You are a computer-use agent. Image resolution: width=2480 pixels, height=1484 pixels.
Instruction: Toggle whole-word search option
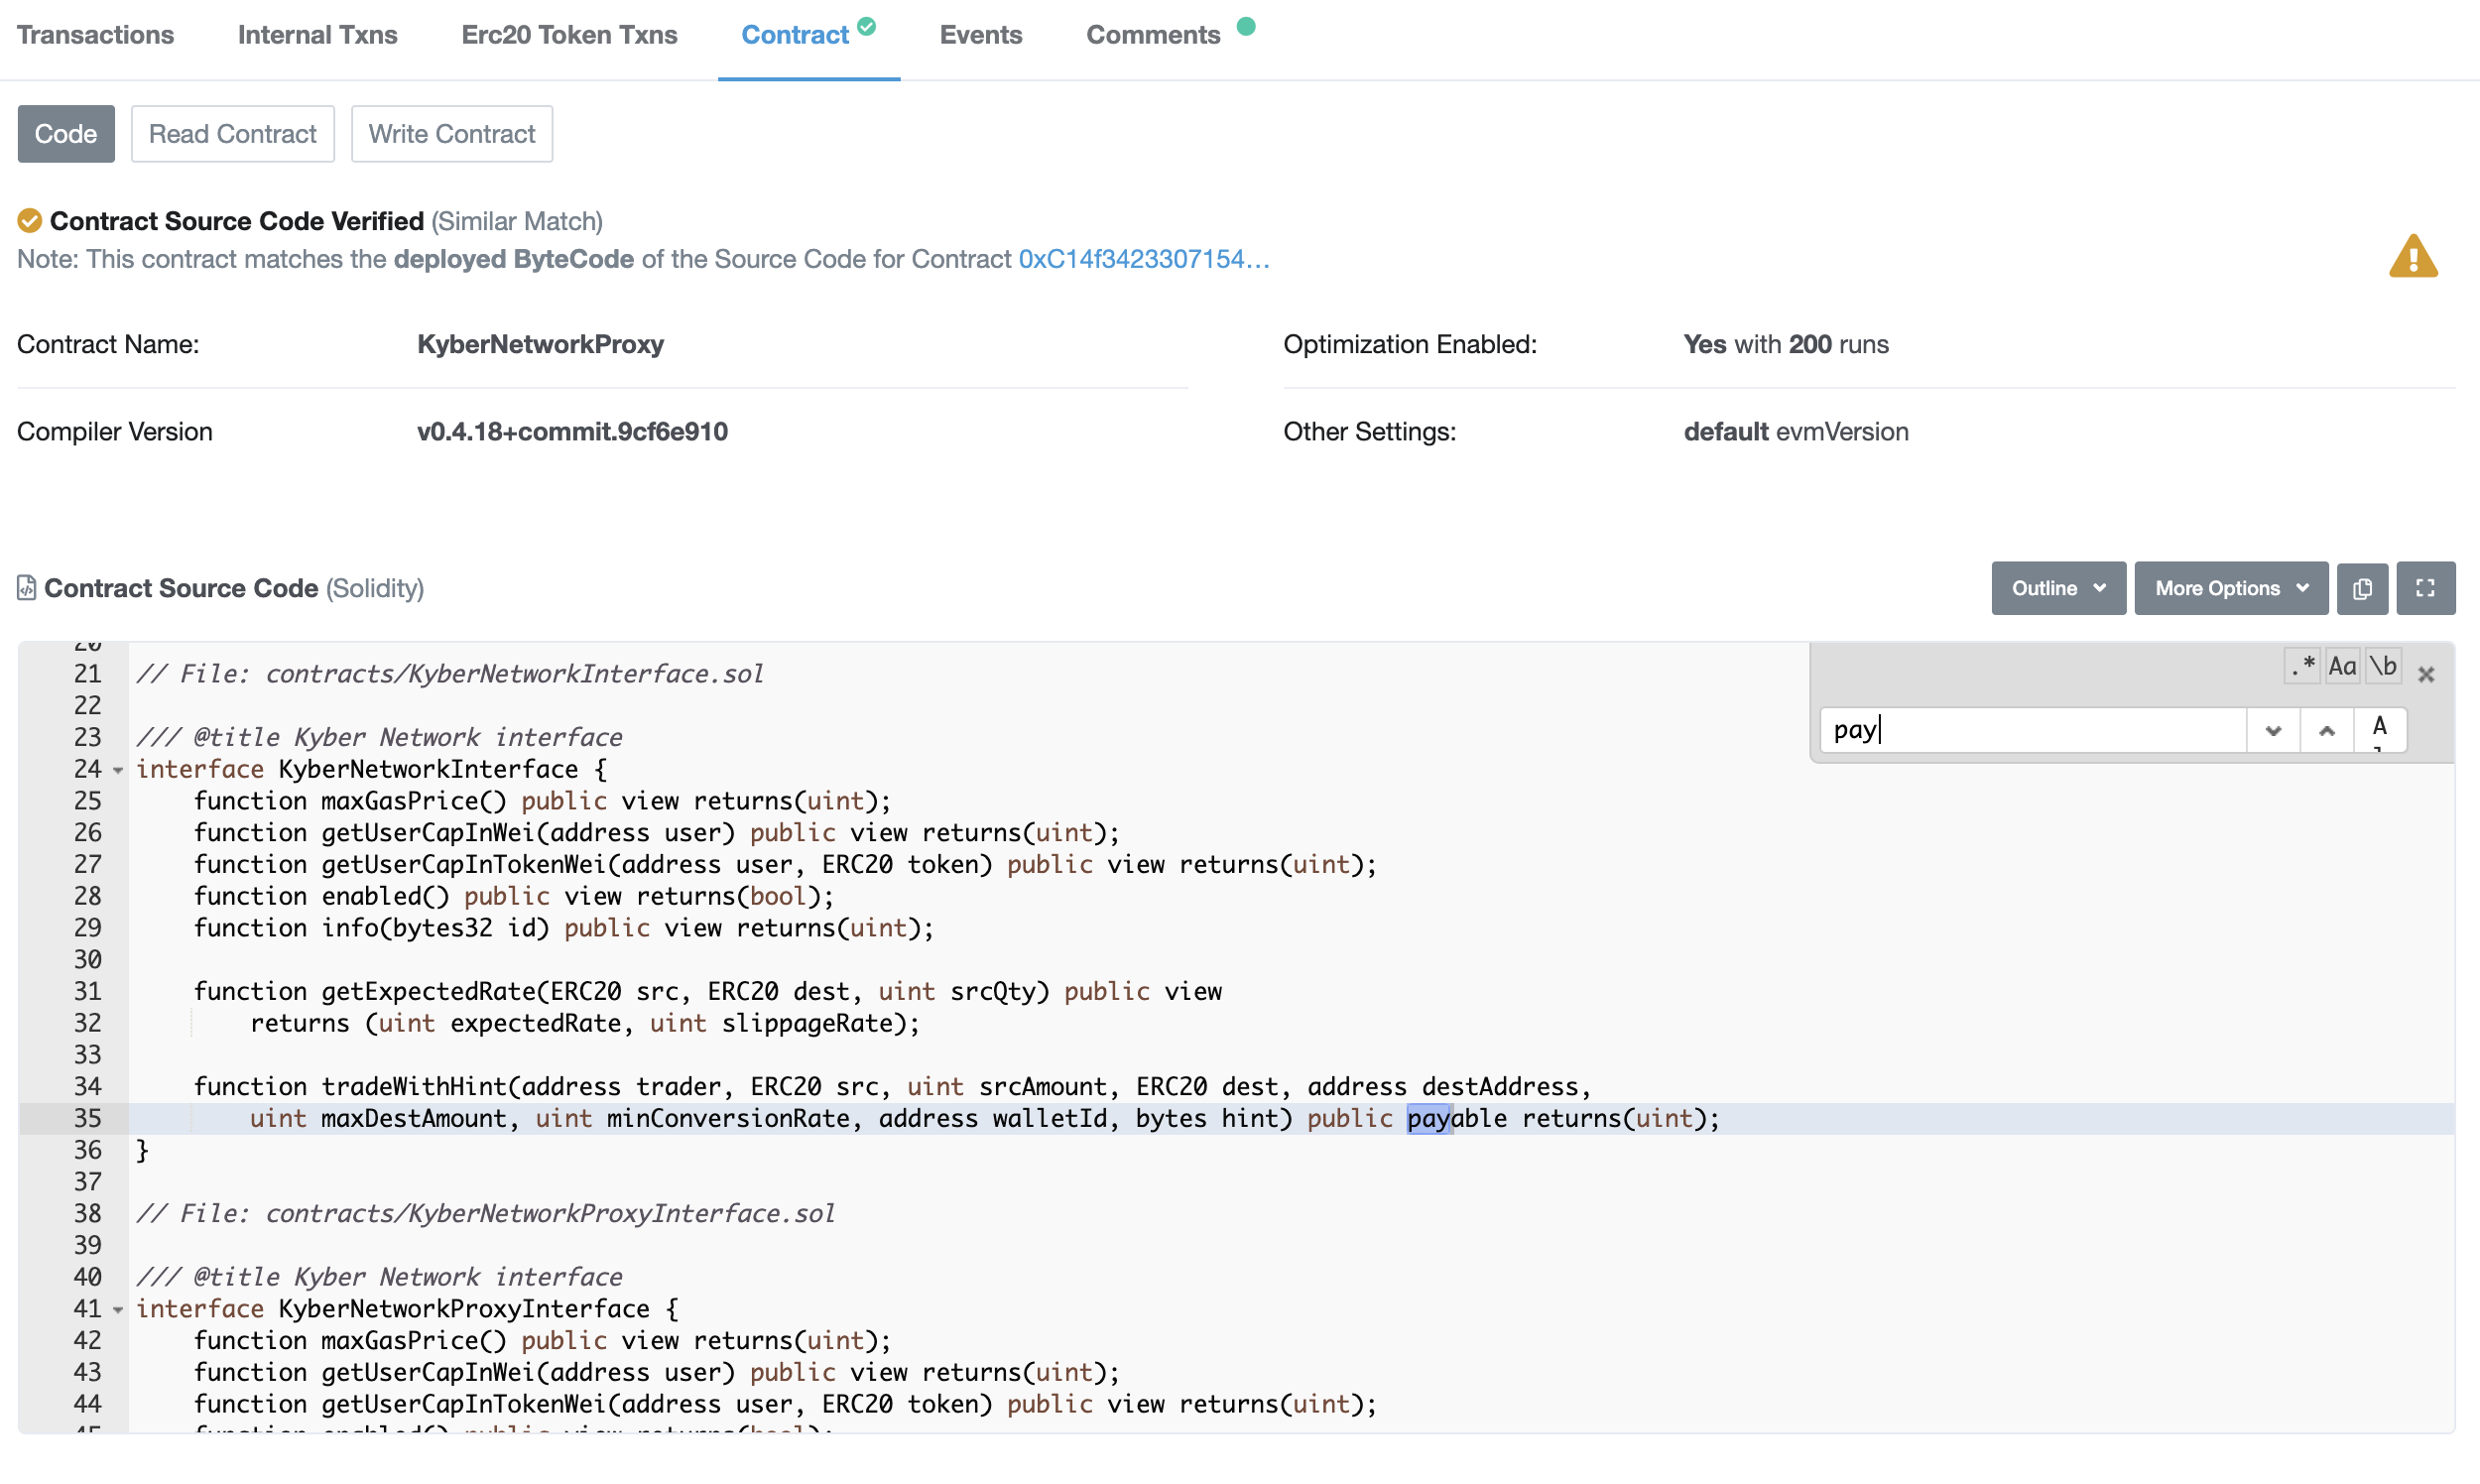pos(2383,666)
